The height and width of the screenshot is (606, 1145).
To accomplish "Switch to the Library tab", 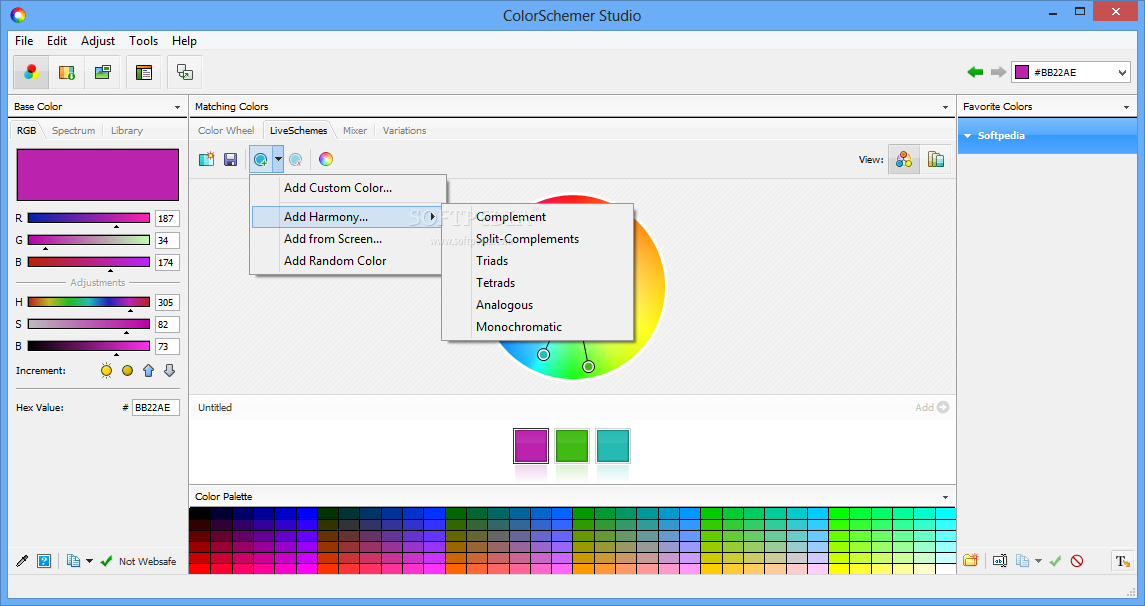I will click(x=126, y=131).
